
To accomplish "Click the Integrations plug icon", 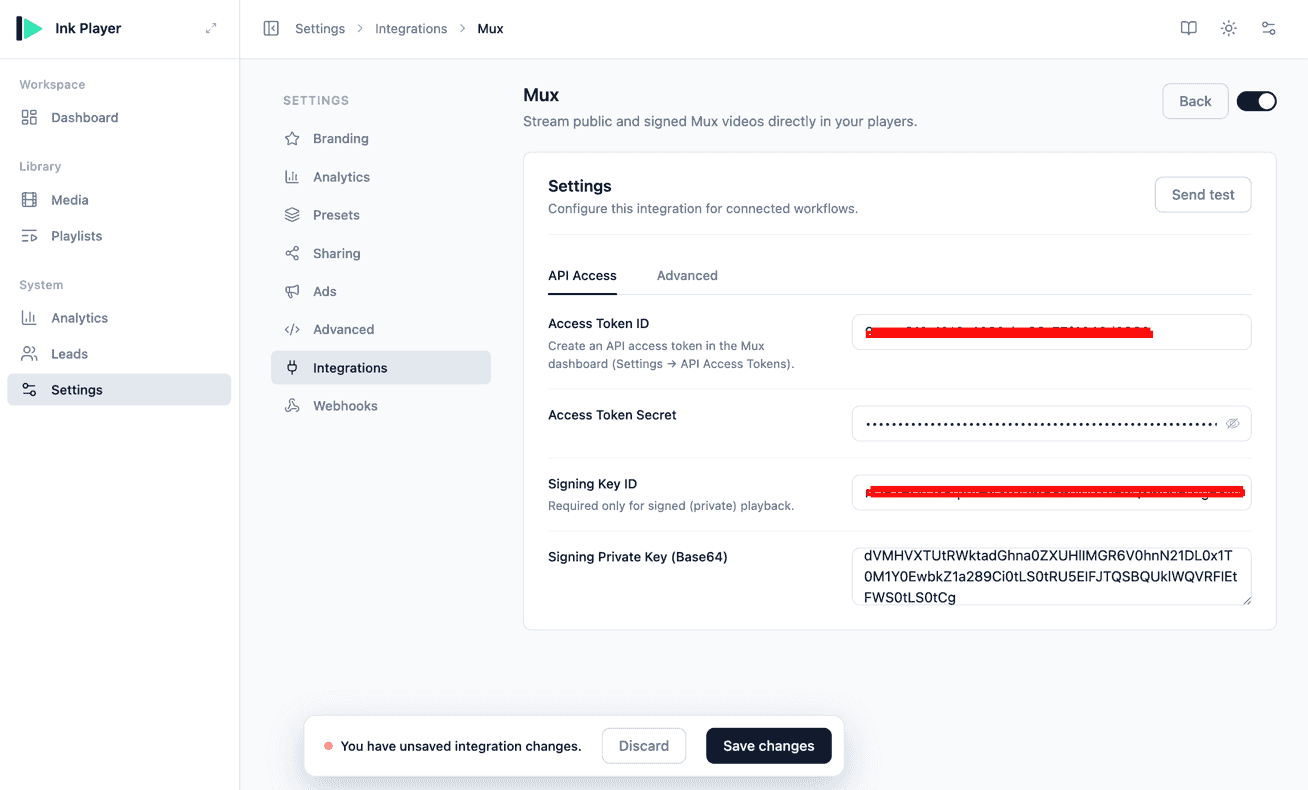I will click(x=292, y=367).
